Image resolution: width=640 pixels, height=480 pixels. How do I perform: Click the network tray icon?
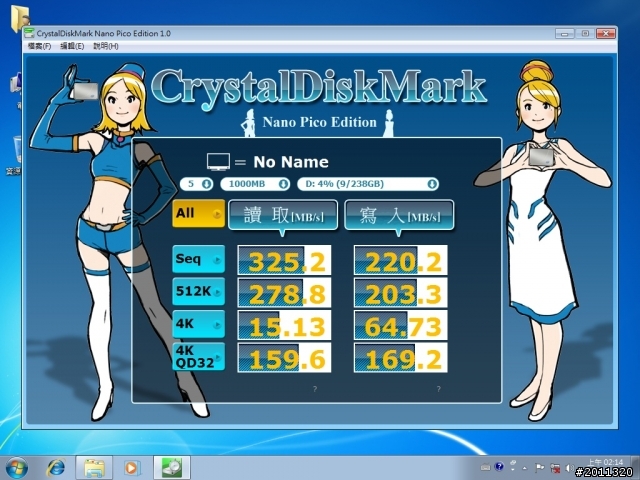pyautogui.click(x=555, y=467)
